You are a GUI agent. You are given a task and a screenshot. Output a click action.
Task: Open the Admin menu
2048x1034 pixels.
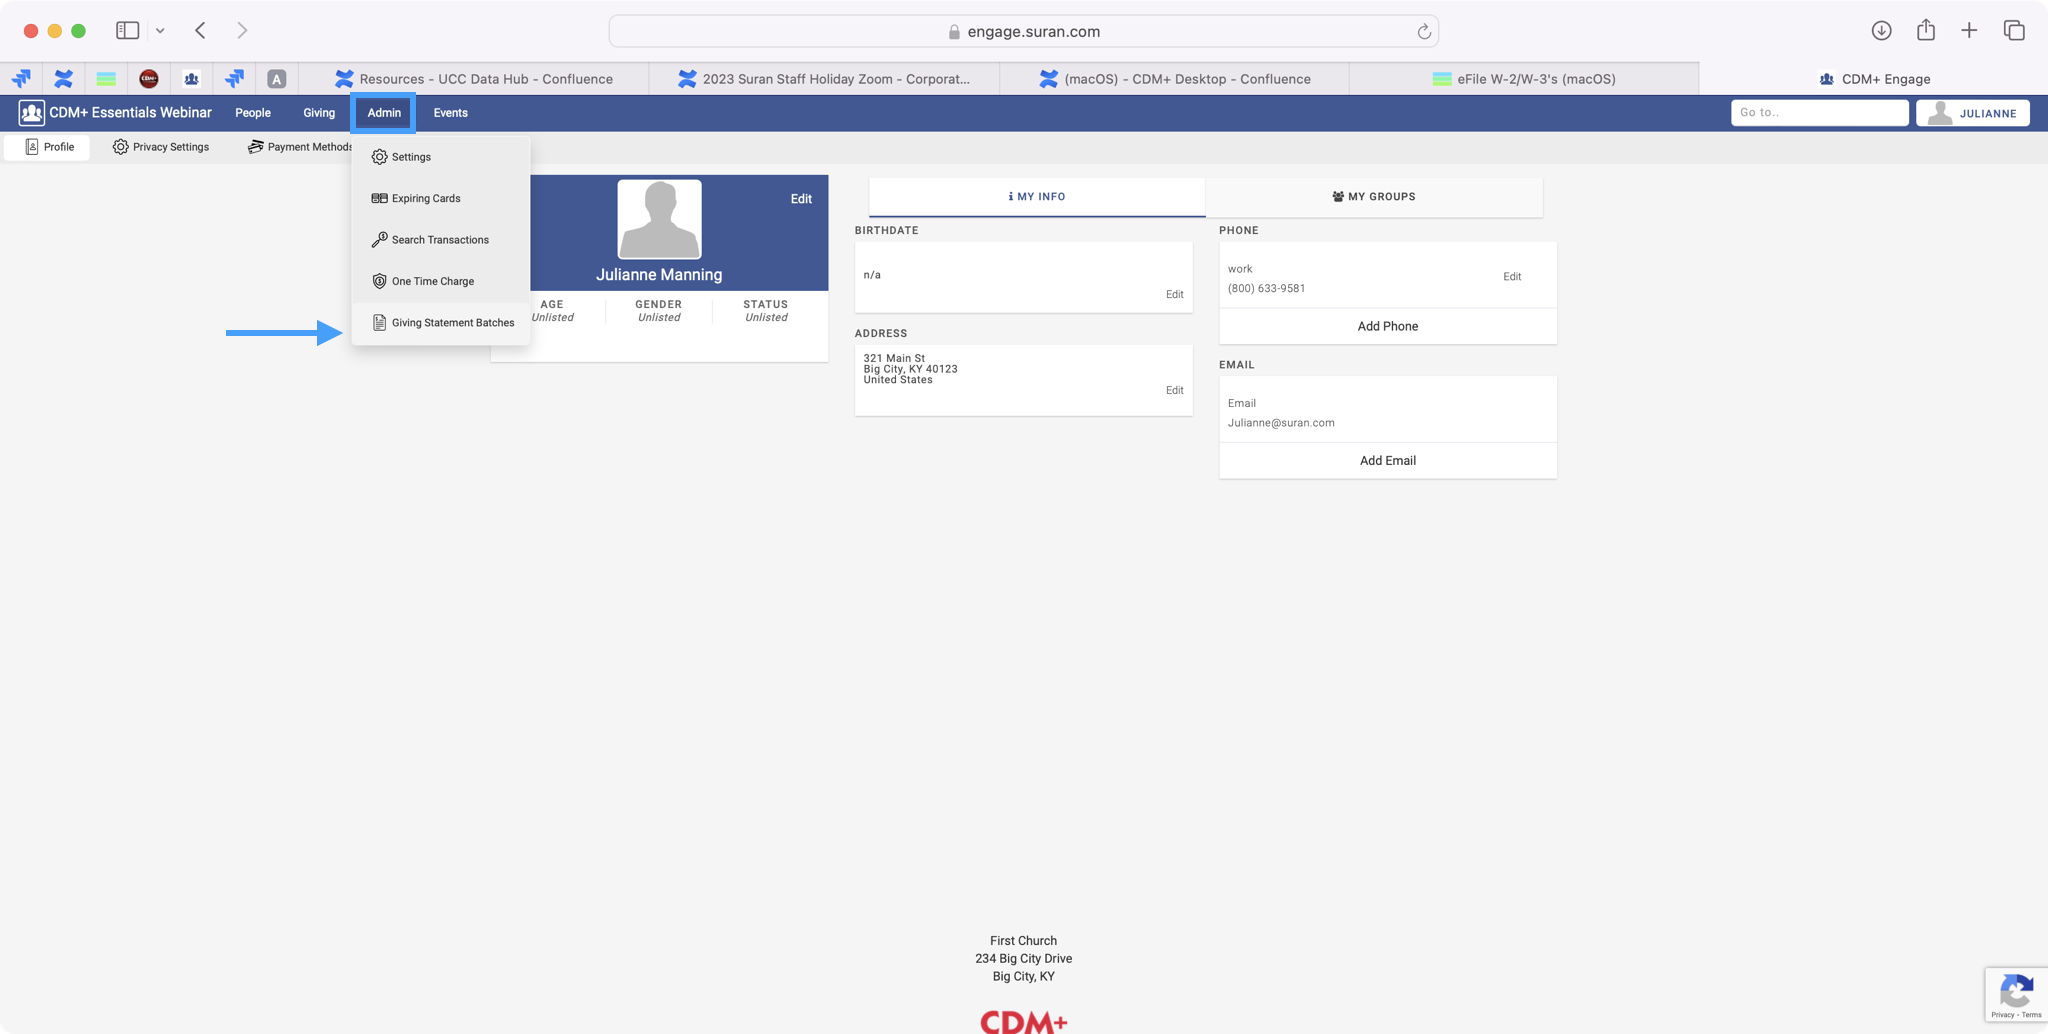click(x=384, y=113)
